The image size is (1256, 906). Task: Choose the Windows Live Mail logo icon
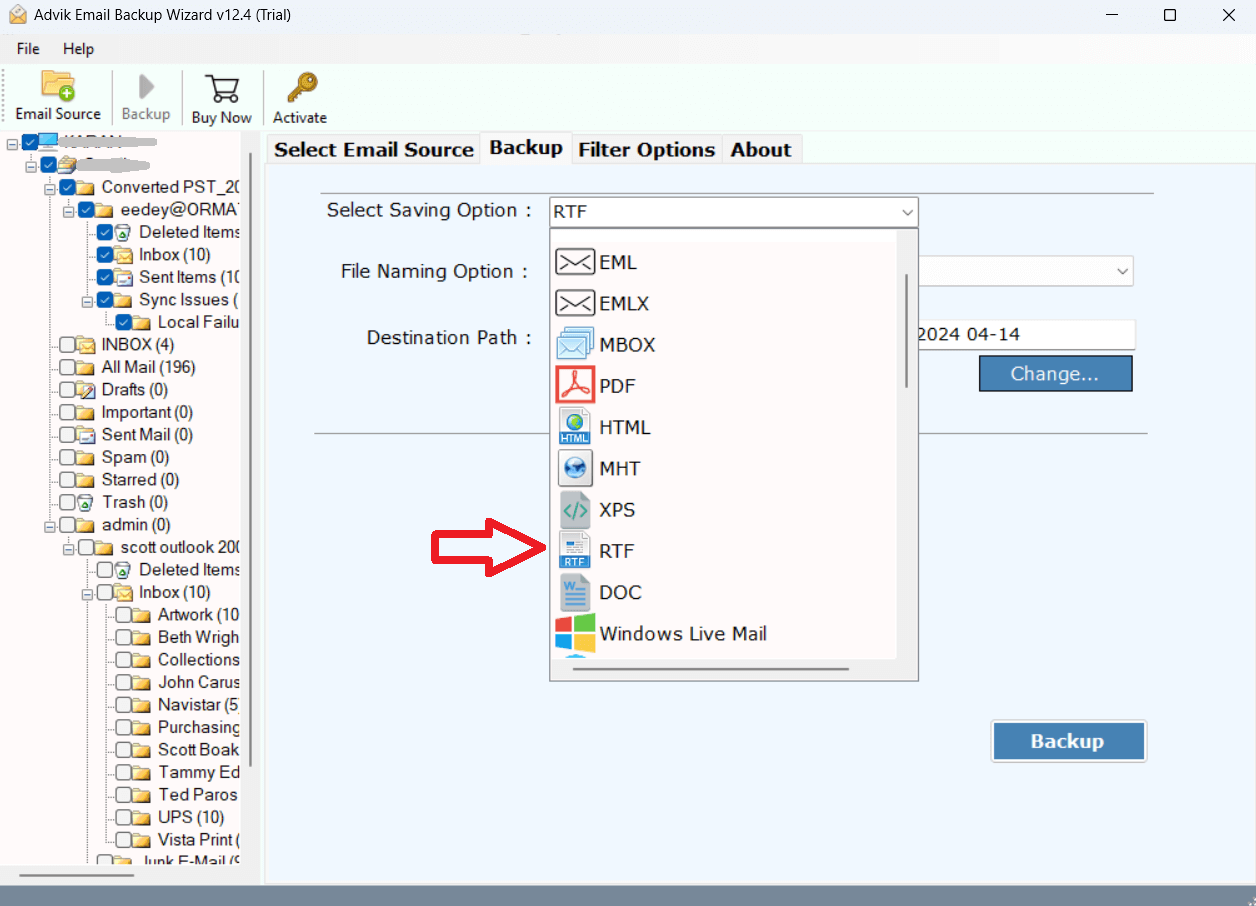575,633
